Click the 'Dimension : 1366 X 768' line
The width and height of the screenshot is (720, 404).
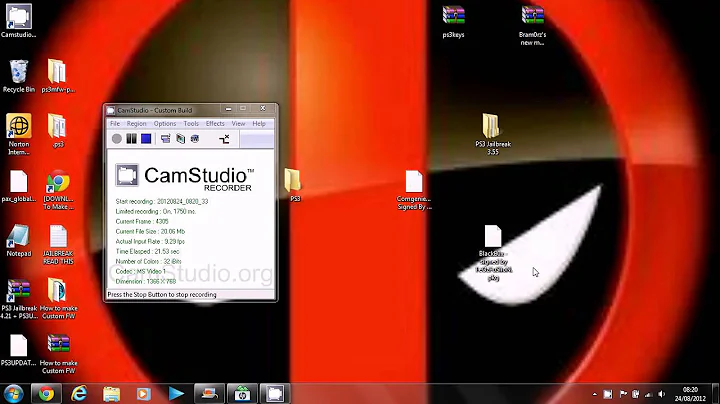(x=146, y=281)
